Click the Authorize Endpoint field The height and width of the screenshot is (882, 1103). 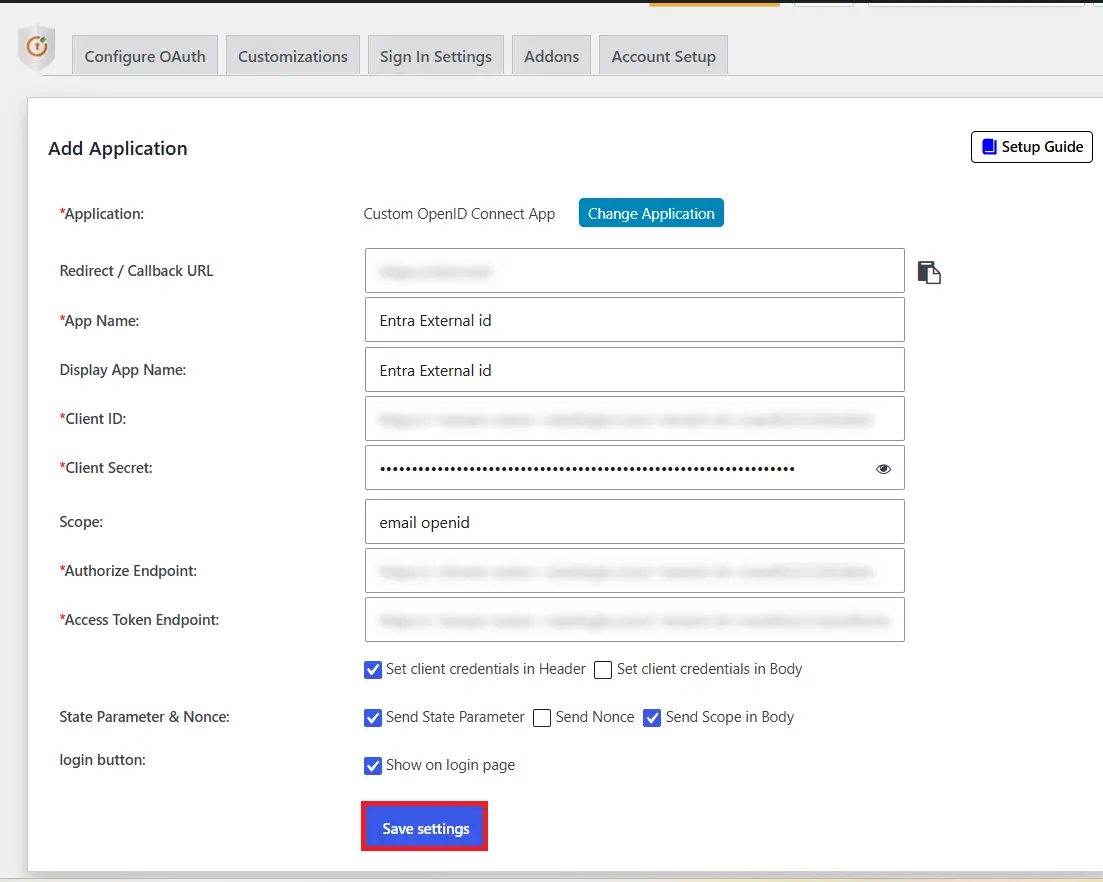[x=635, y=570]
